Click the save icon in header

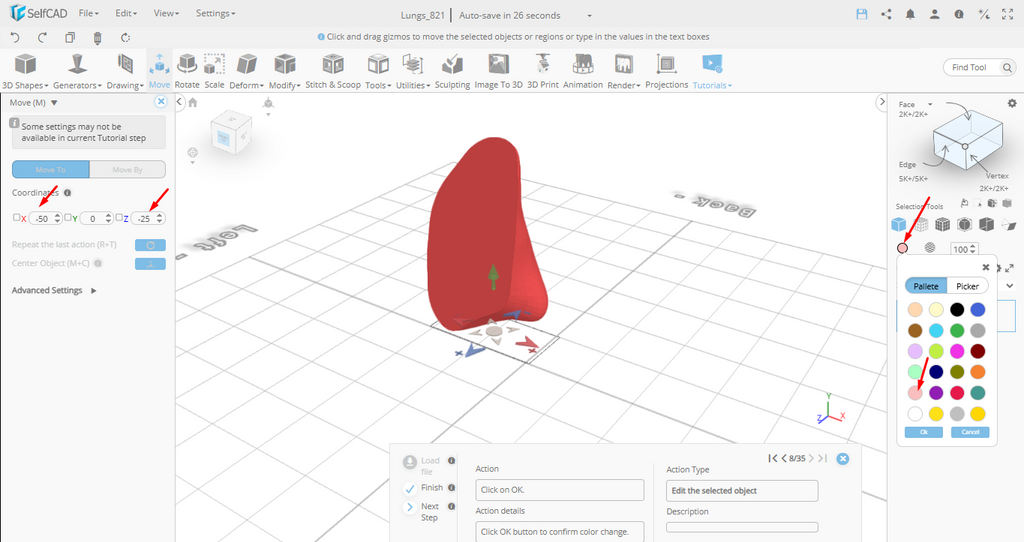click(x=862, y=15)
